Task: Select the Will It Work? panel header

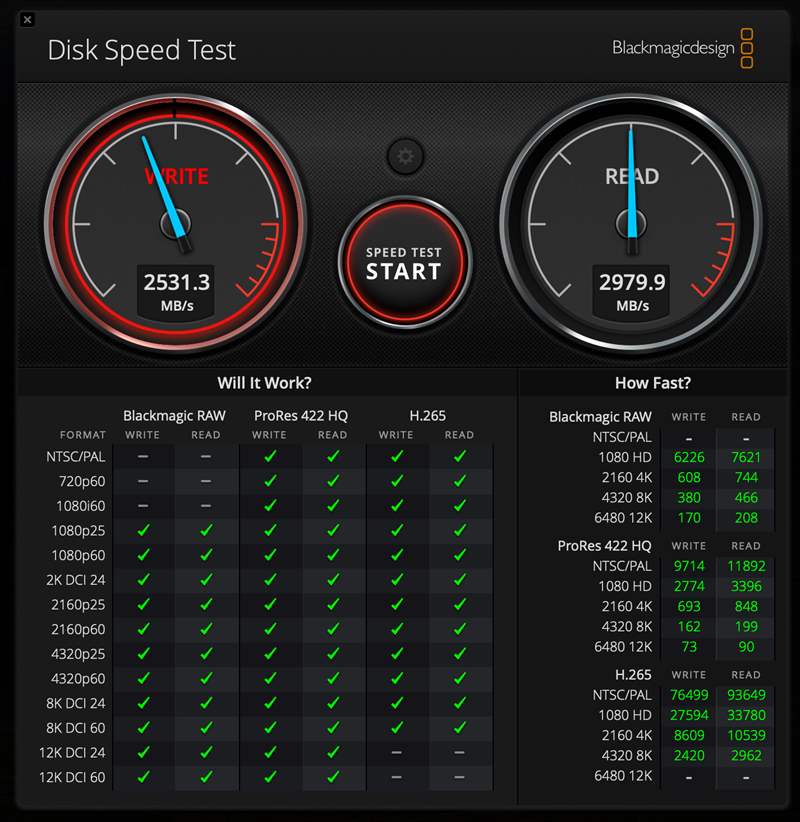Action: [x=264, y=383]
